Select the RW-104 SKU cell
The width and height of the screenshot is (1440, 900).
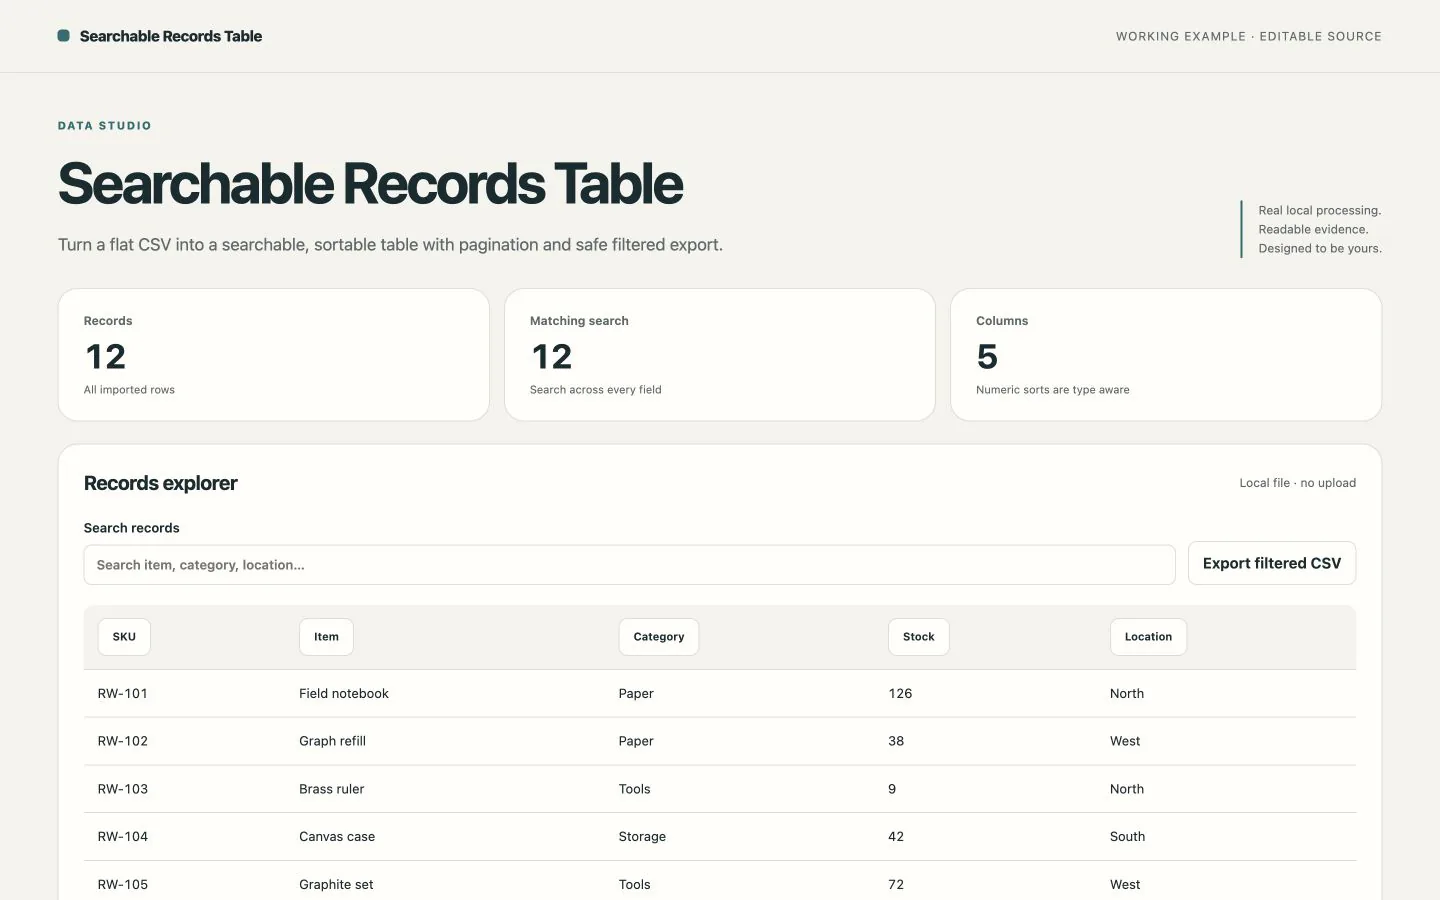point(123,837)
